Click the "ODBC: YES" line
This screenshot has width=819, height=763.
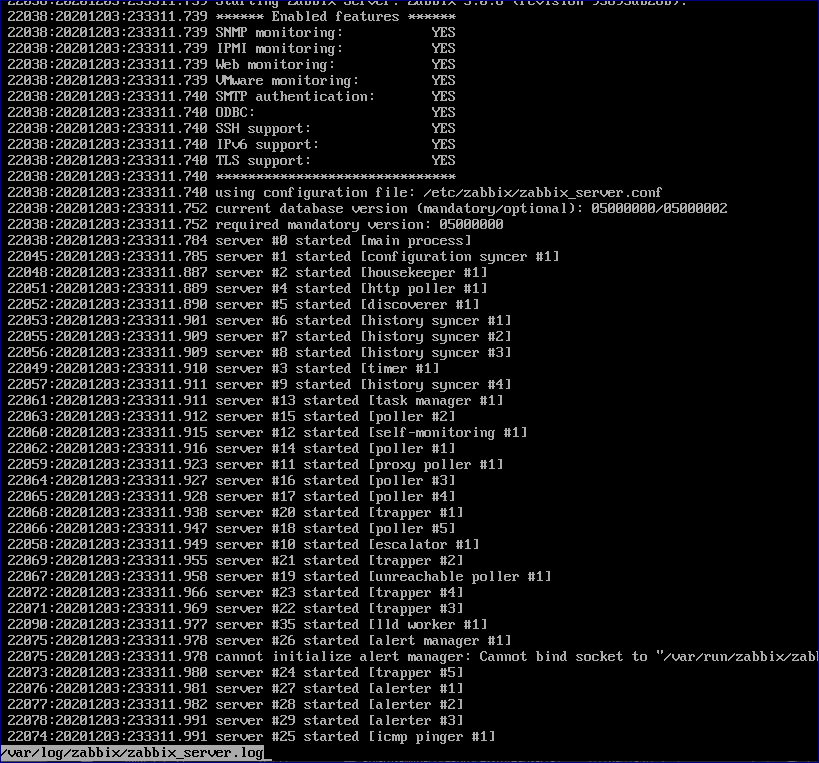231,112
